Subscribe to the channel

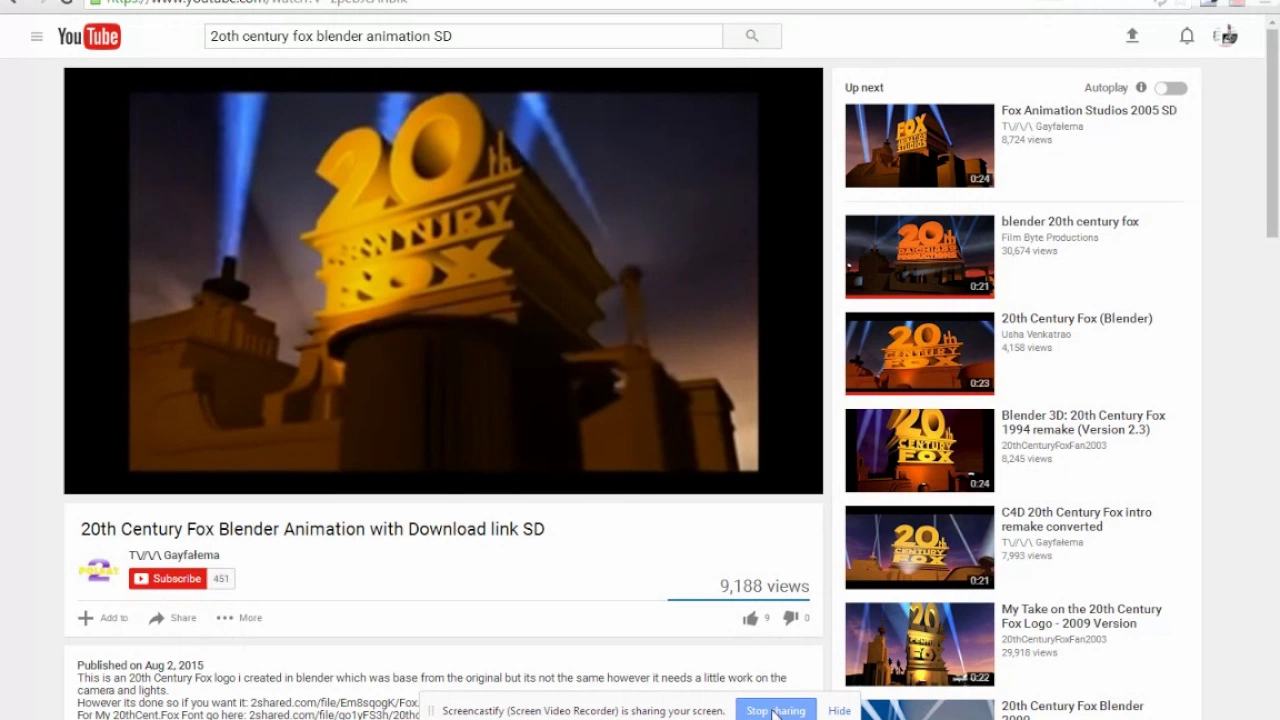pyautogui.click(x=167, y=578)
